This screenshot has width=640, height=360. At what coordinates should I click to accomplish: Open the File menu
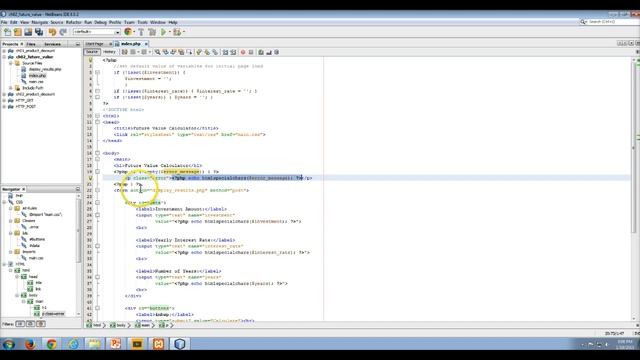click(4, 22)
